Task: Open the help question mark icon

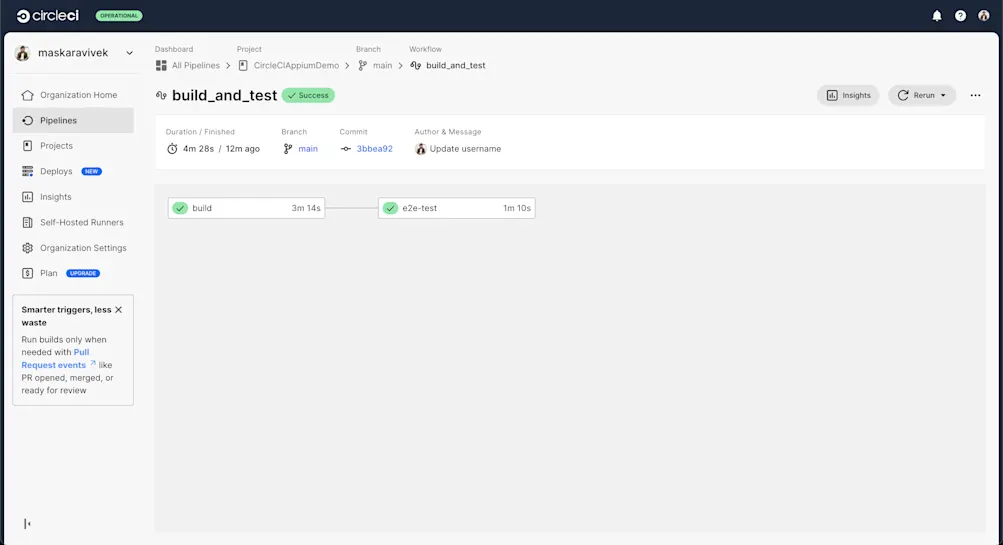Action: point(960,16)
